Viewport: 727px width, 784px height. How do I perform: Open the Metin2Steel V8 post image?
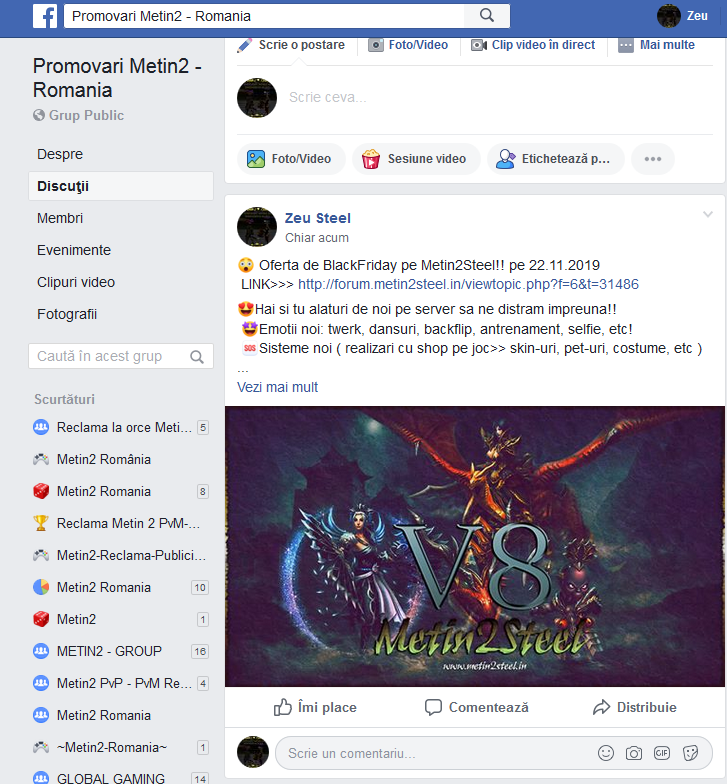[474, 546]
